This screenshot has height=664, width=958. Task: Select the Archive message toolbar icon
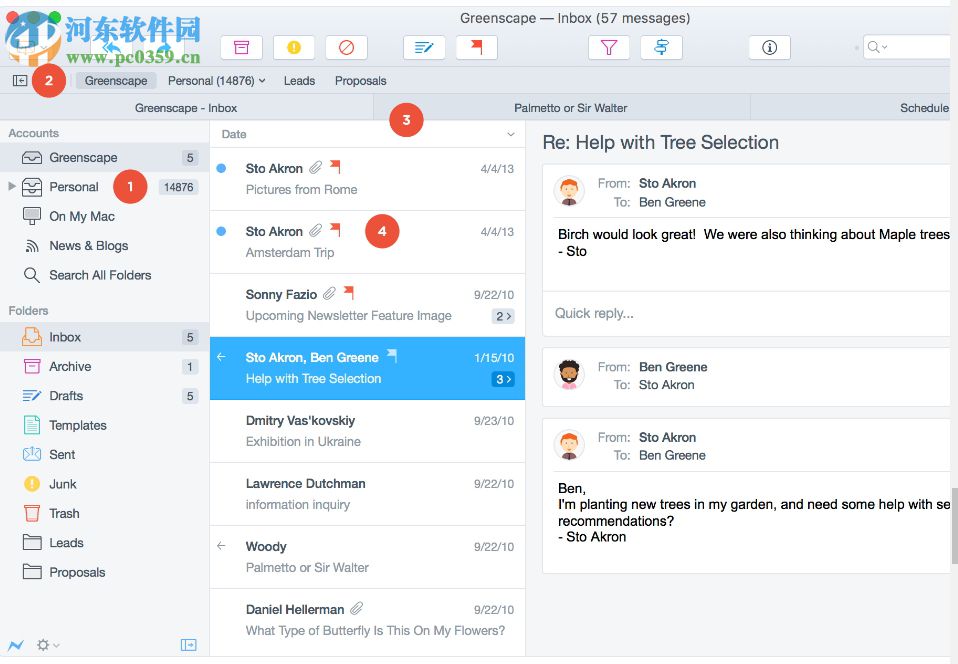click(240, 47)
